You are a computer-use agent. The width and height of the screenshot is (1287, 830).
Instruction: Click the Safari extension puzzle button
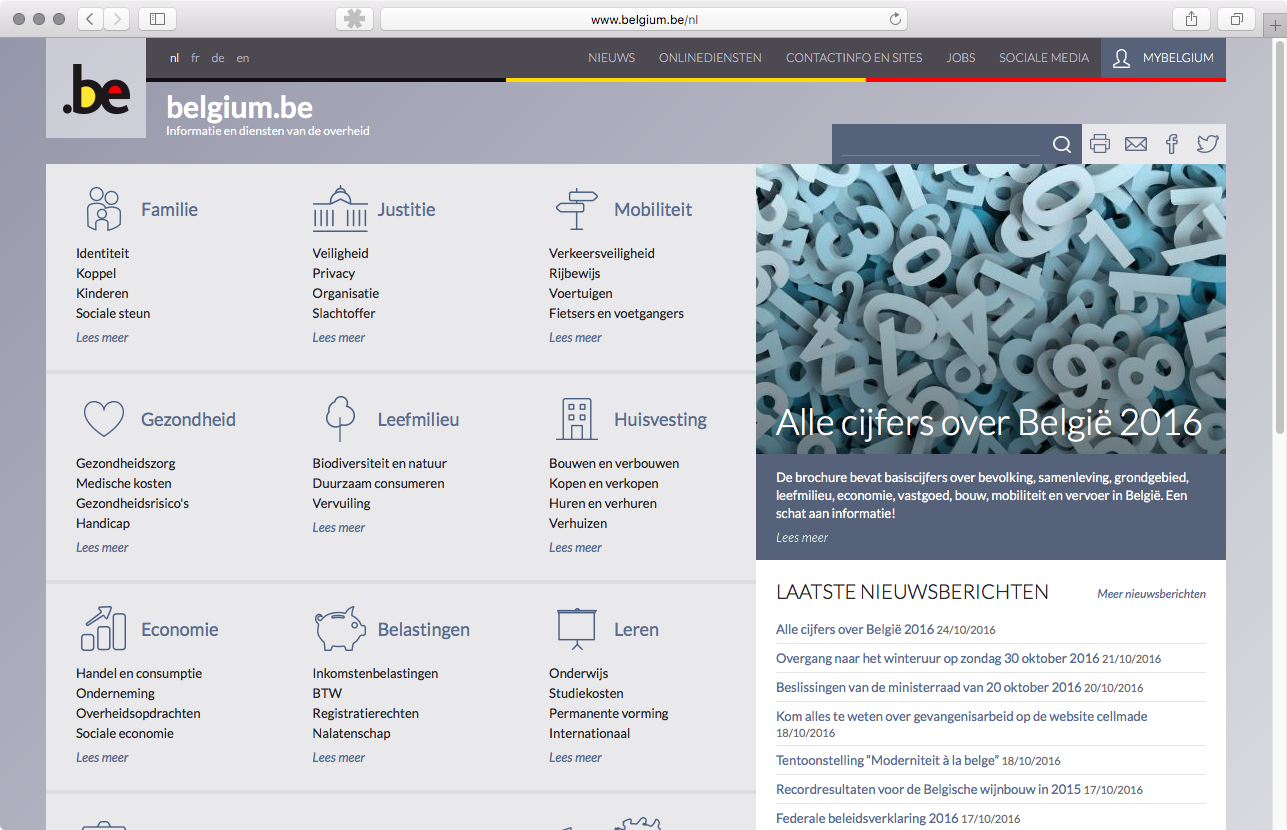tap(354, 18)
